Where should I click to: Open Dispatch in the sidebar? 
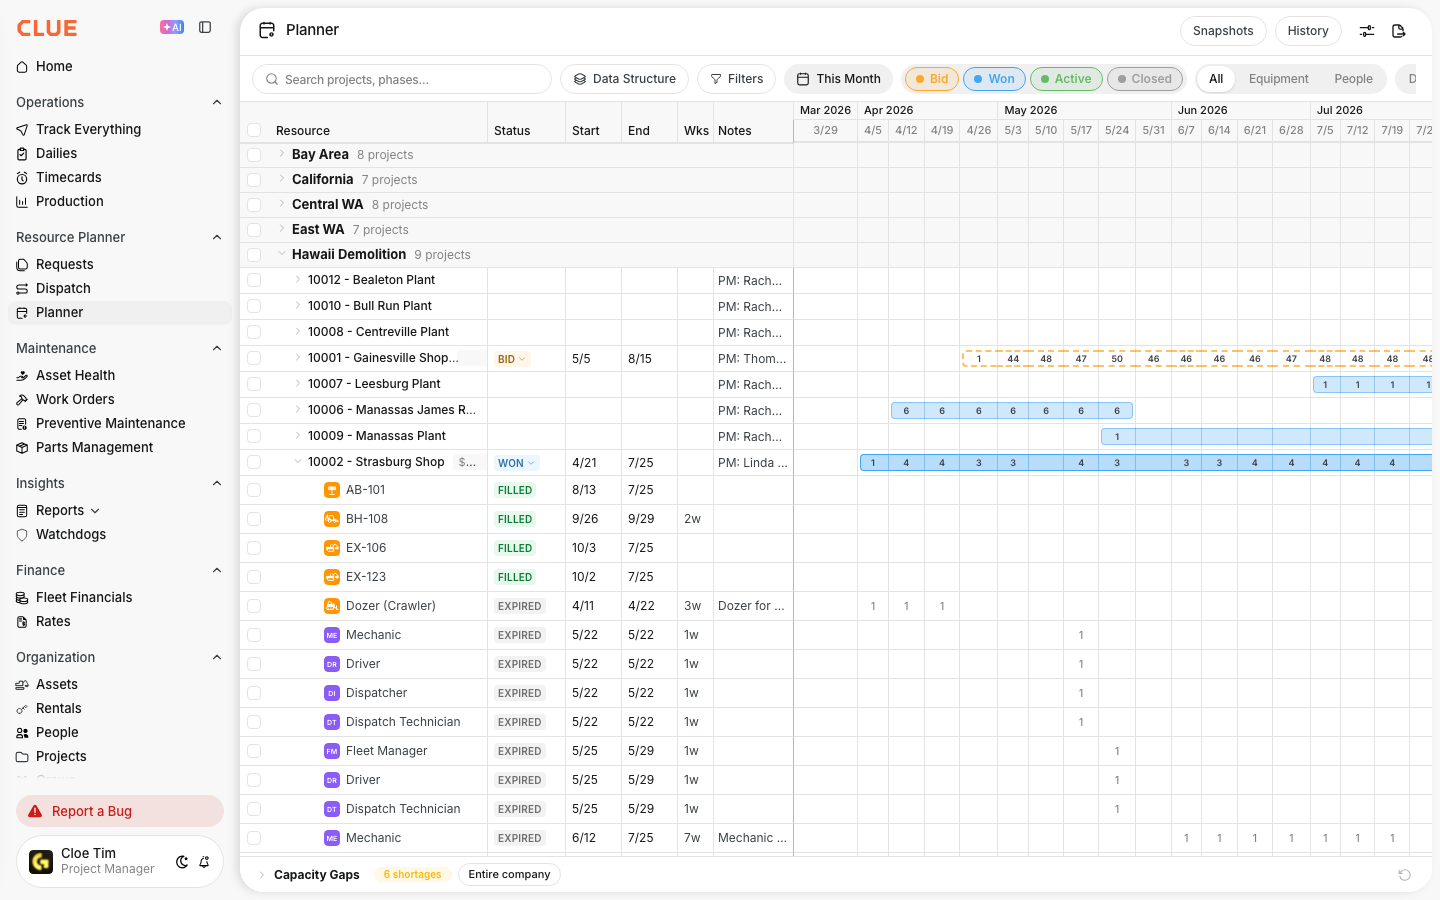tap(63, 288)
